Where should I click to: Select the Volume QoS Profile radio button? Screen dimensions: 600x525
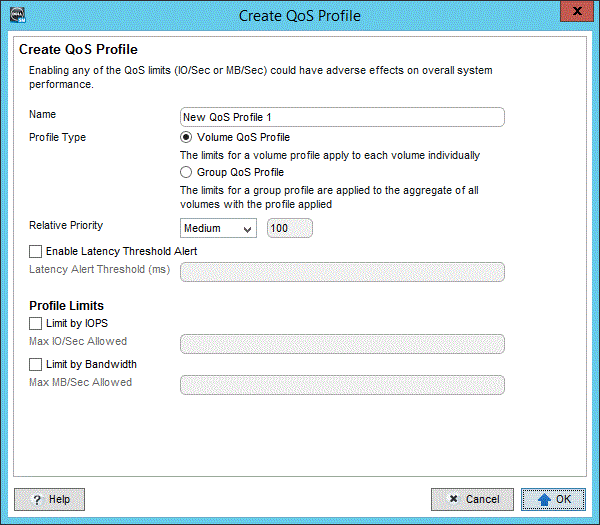186,137
